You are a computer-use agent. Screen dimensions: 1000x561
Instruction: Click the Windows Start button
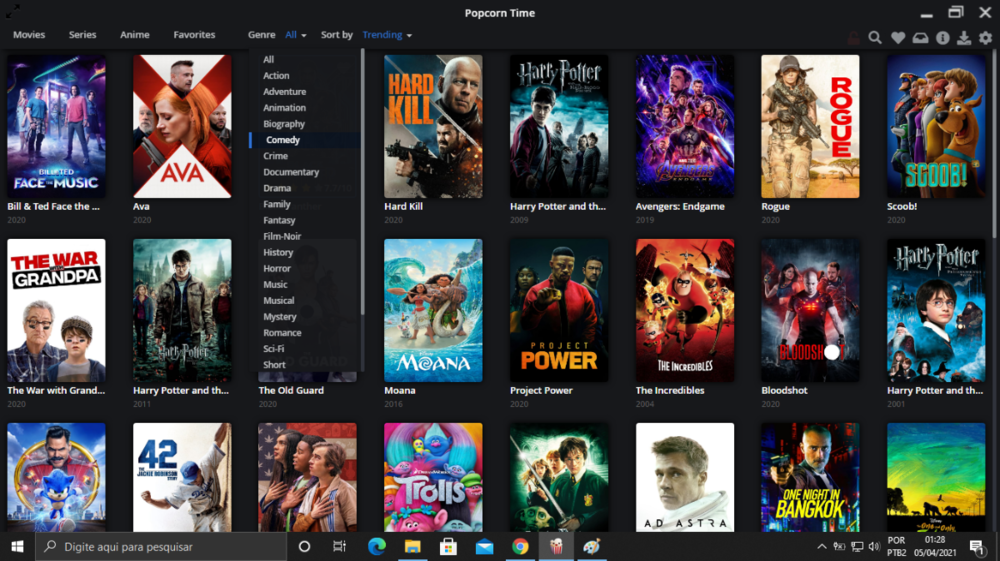click(17, 546)
